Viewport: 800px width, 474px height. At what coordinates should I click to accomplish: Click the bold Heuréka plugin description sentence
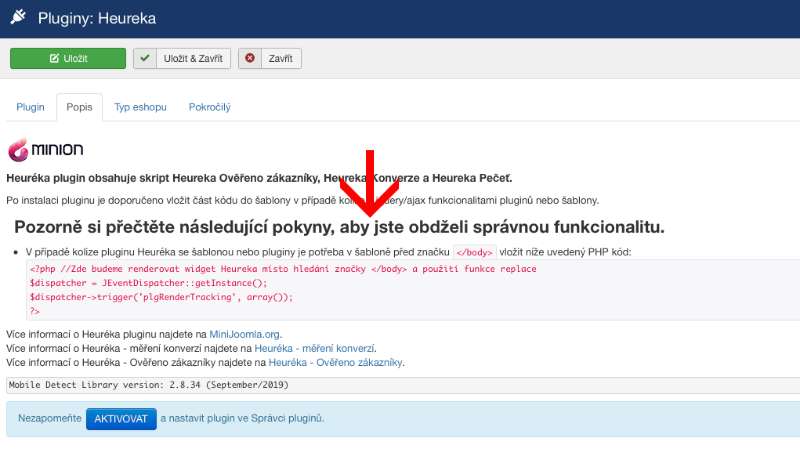point(258,178)
